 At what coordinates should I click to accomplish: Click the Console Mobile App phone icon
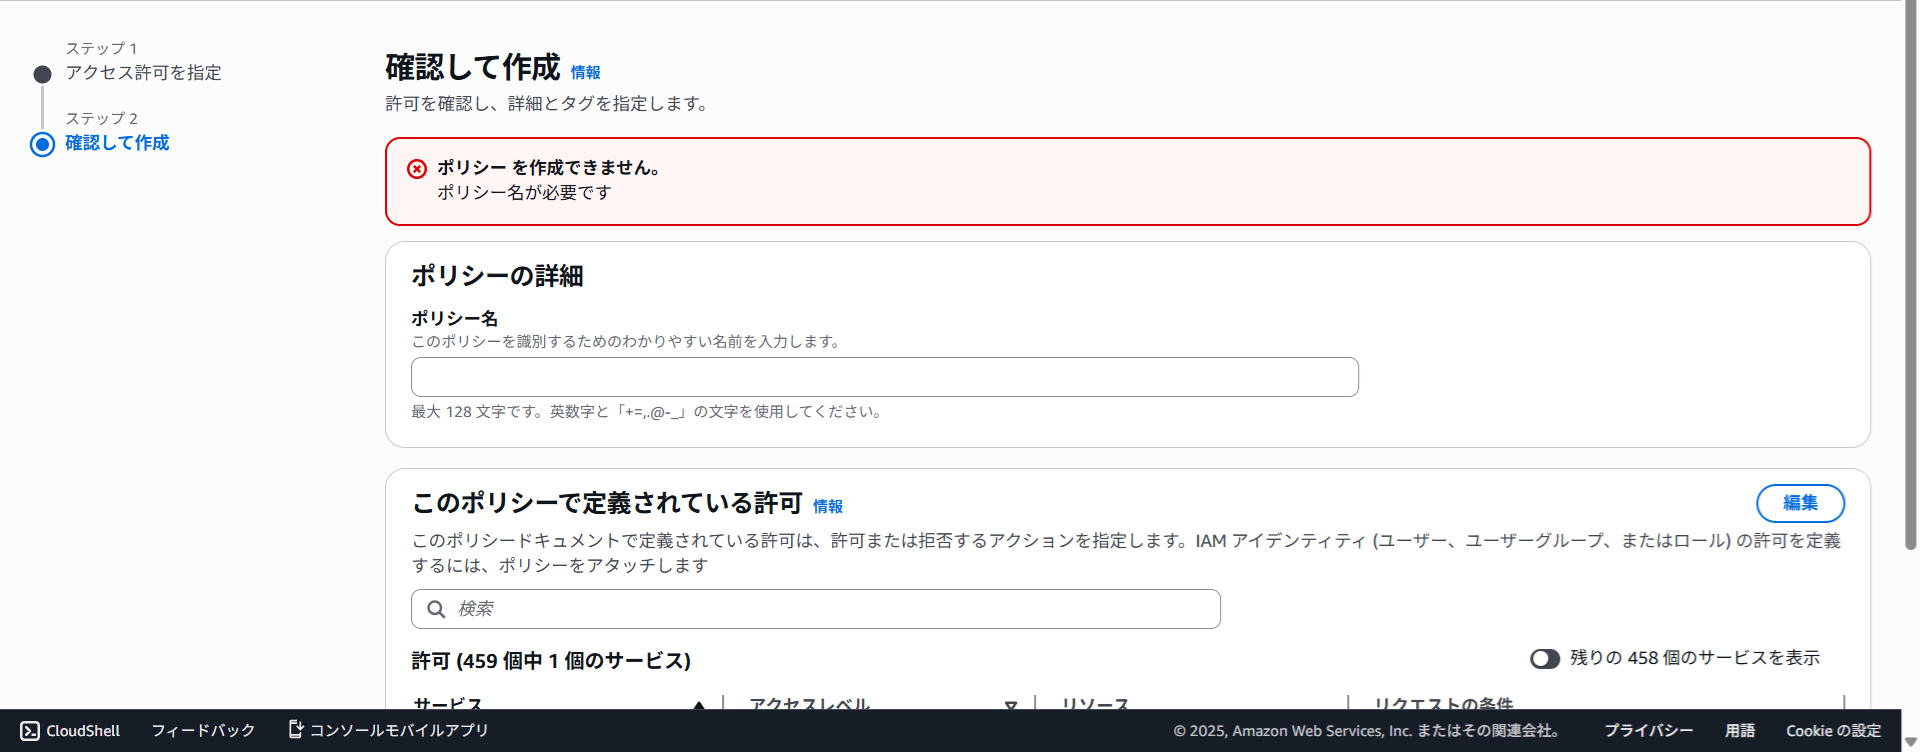295,729
